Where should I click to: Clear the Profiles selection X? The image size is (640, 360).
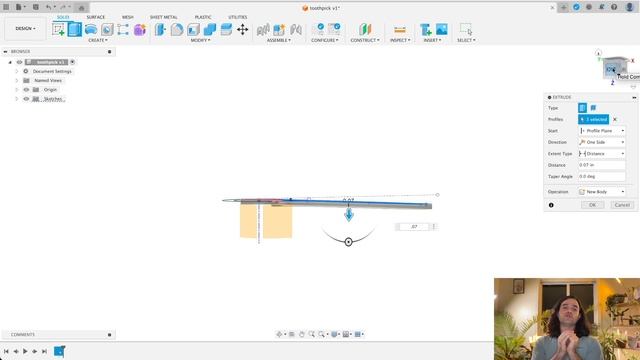pos(615,119)
